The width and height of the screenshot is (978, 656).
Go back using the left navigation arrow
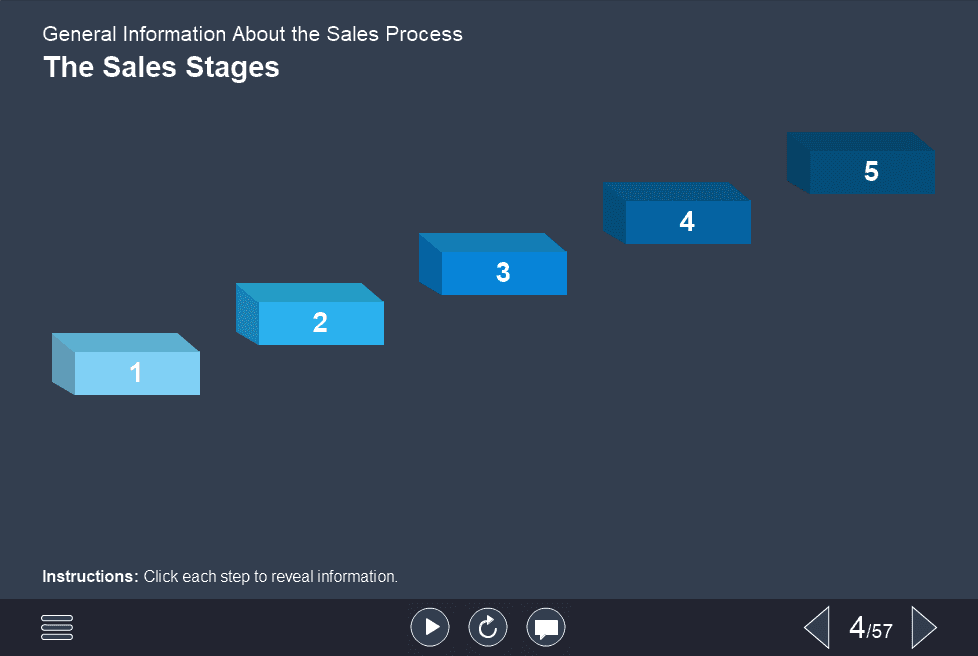tap(816, 627)
